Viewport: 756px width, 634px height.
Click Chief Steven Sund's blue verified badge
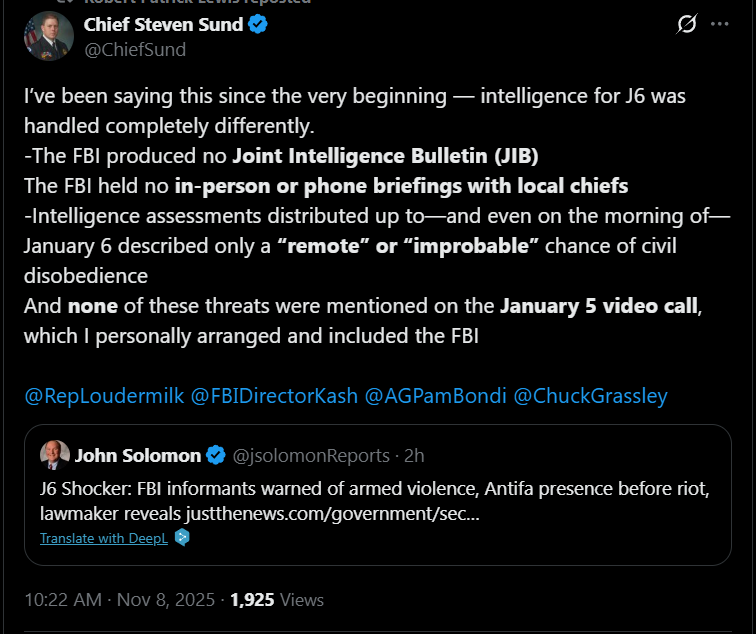pos(258,25)
